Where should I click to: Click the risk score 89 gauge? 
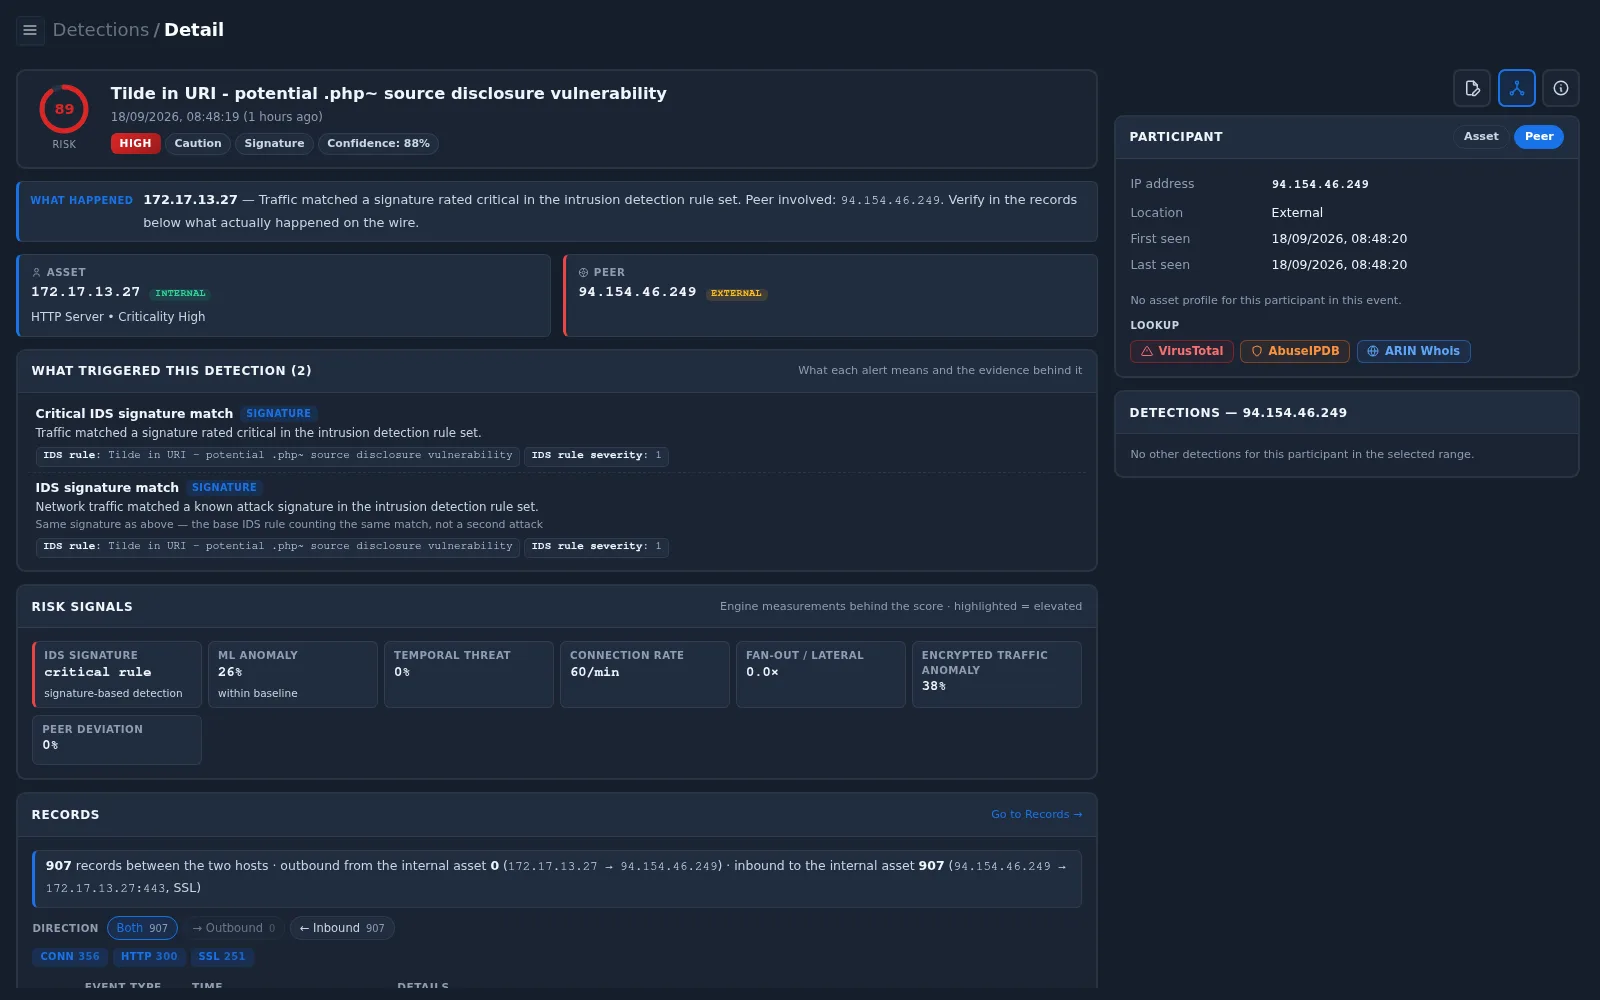tap(64, 109)
